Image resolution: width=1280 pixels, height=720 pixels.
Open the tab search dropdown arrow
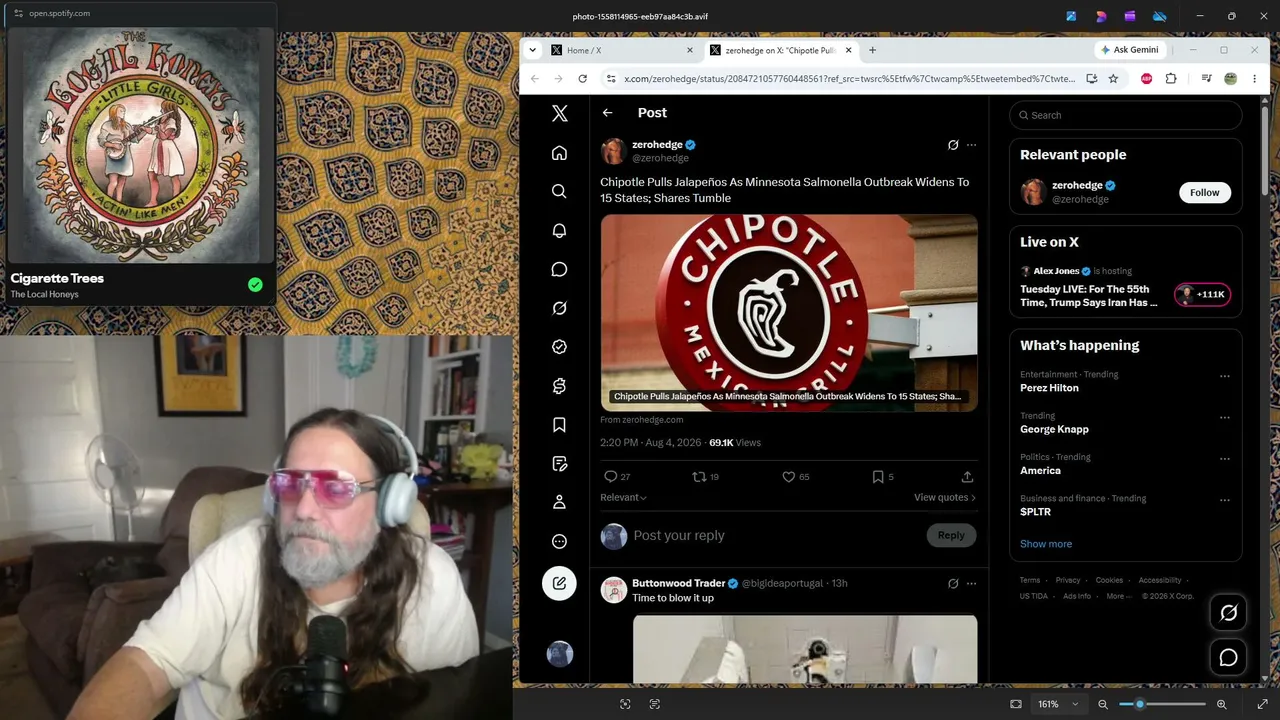coord(532,50)
